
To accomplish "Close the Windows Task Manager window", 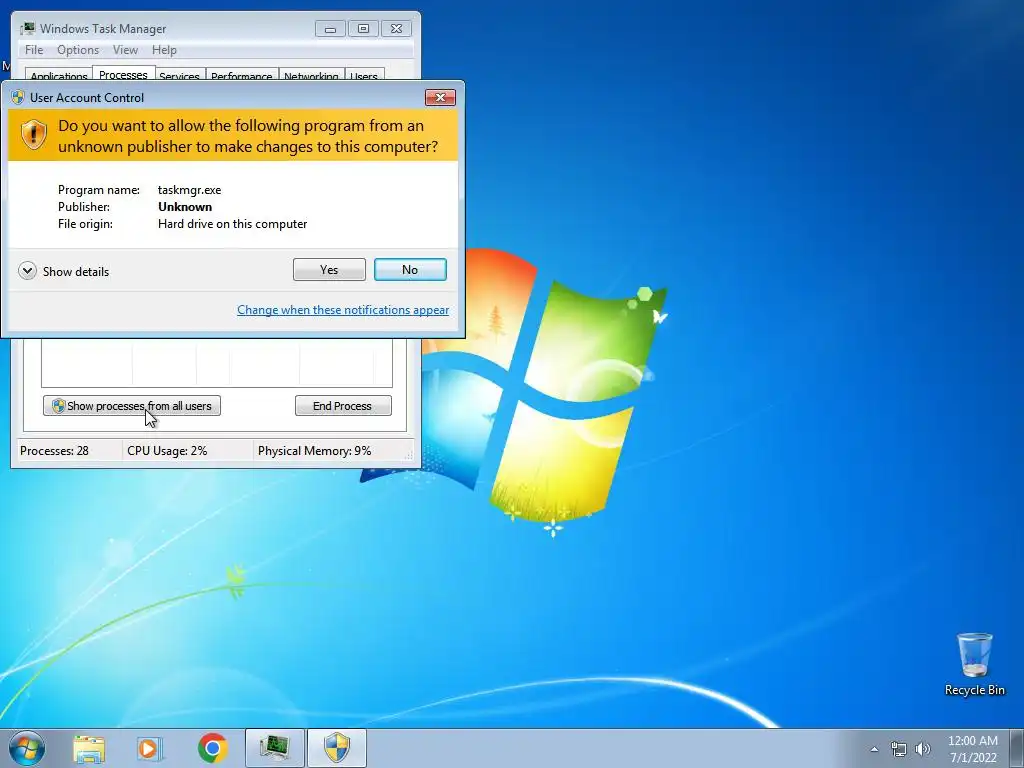I will click(x=396, y=29).
